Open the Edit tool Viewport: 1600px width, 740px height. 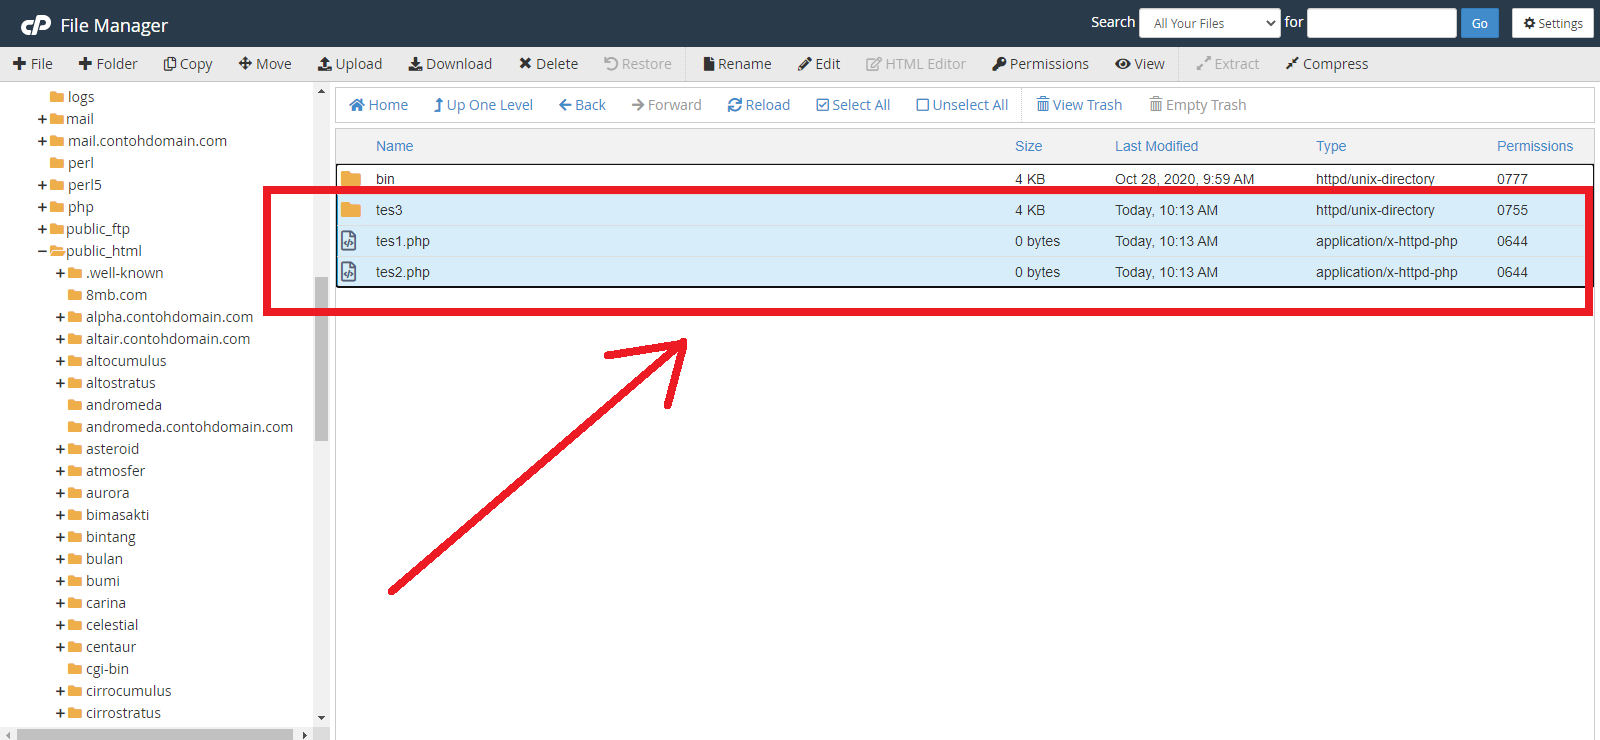click(819, 64)
